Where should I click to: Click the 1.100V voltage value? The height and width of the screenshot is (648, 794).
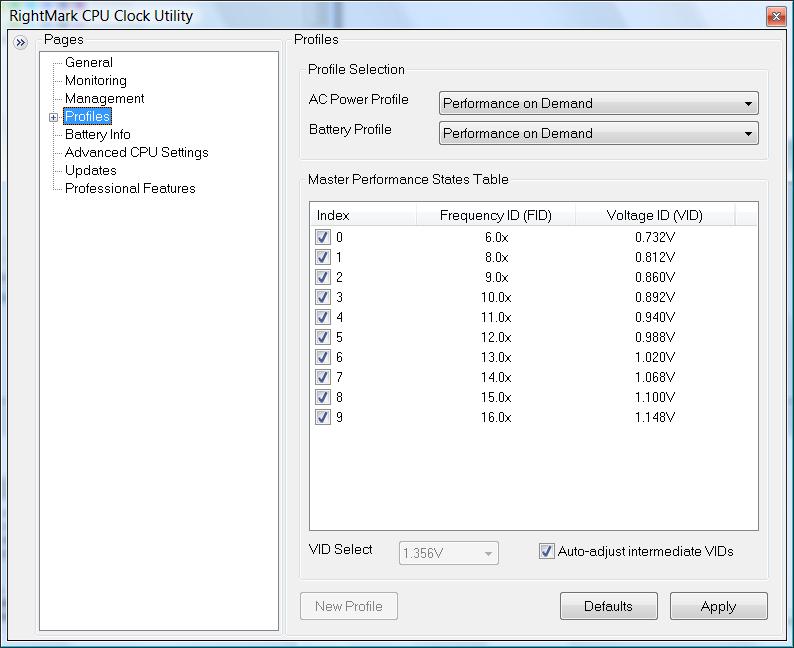tap(655, 397)
